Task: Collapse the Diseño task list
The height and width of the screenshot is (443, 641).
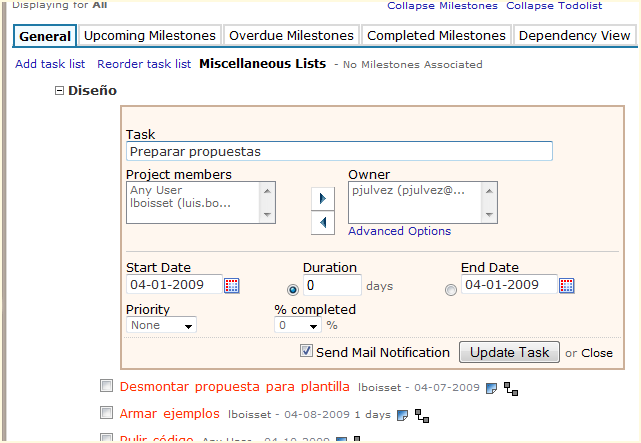Action: click(x=59, y=91)
